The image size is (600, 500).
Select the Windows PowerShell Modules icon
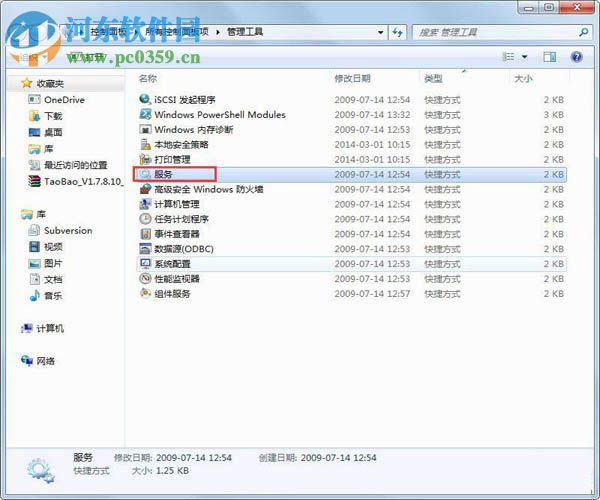point(145,114)
